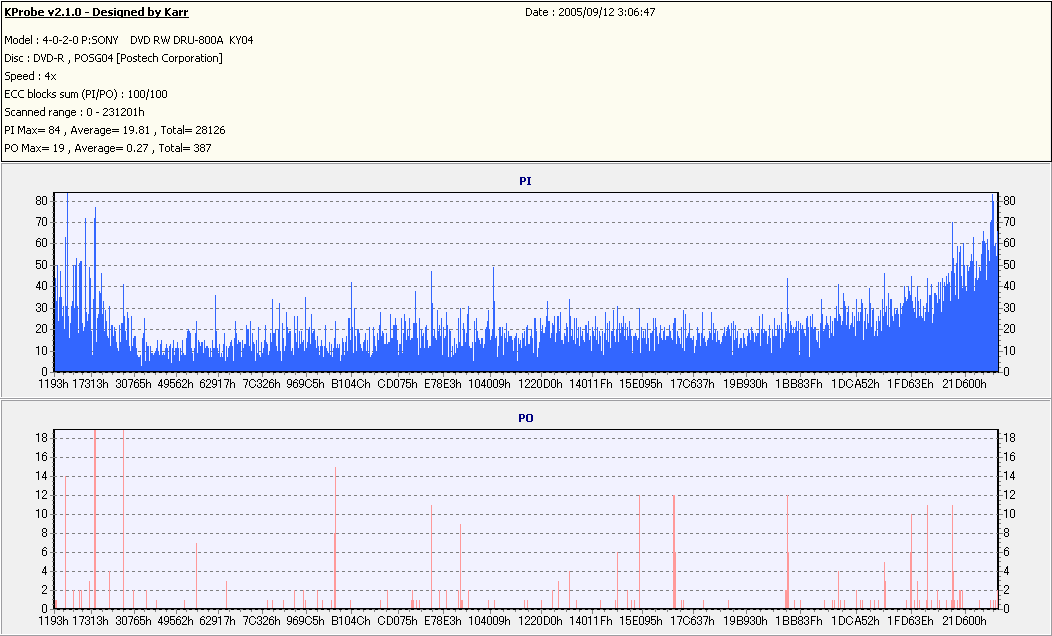Click the 80 label on the PI chart's left axis

point(42,201)
